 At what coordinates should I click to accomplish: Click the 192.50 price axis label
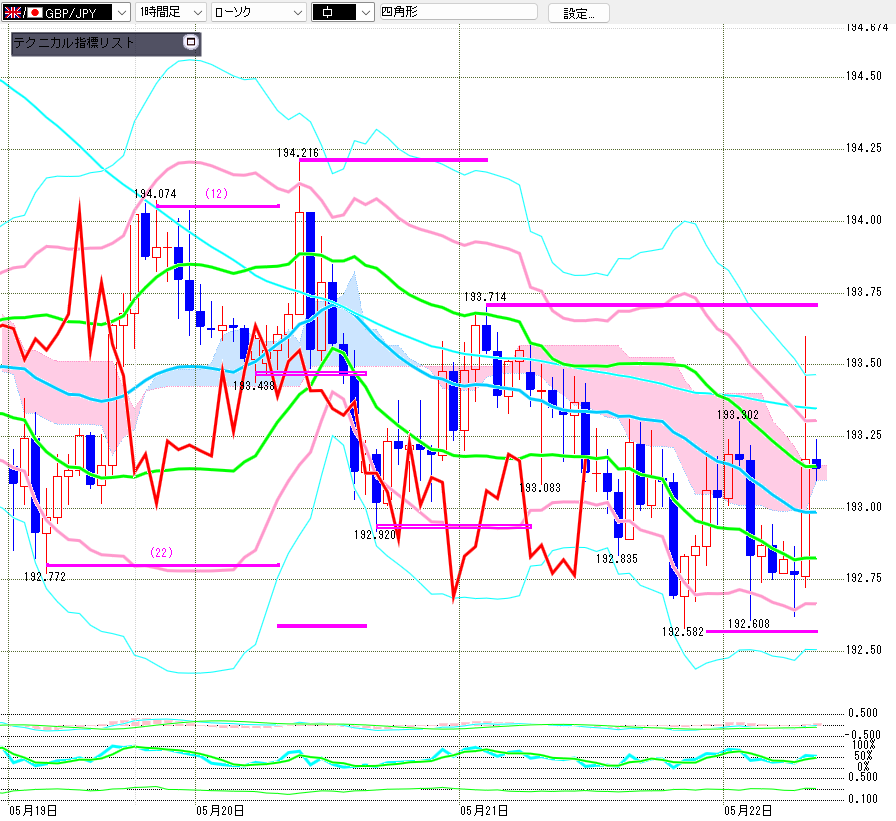pyautogui.click(x=864, y=650)
